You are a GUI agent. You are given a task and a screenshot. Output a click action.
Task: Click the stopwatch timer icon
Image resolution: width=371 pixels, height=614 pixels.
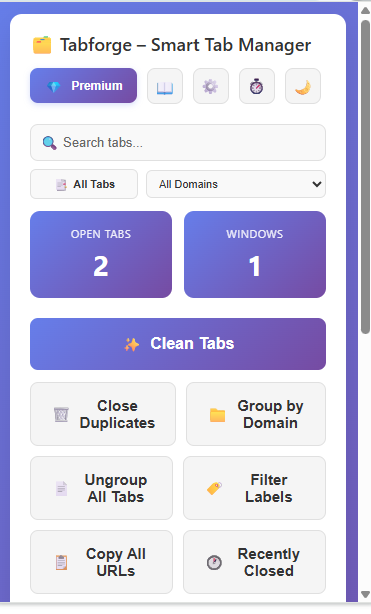257,86
